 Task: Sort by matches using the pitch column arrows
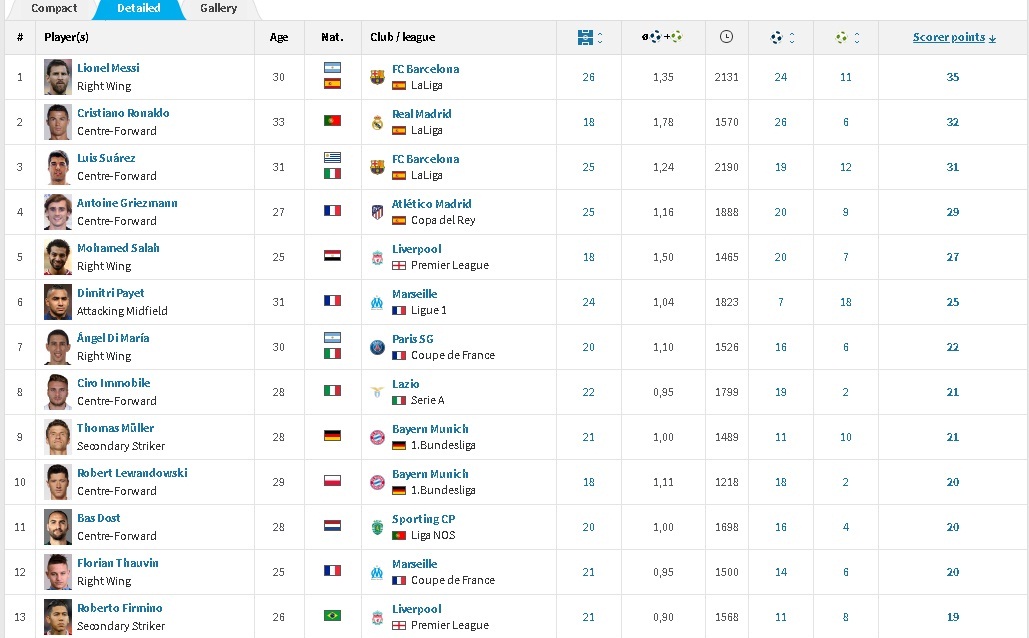(x=599, y=38)
